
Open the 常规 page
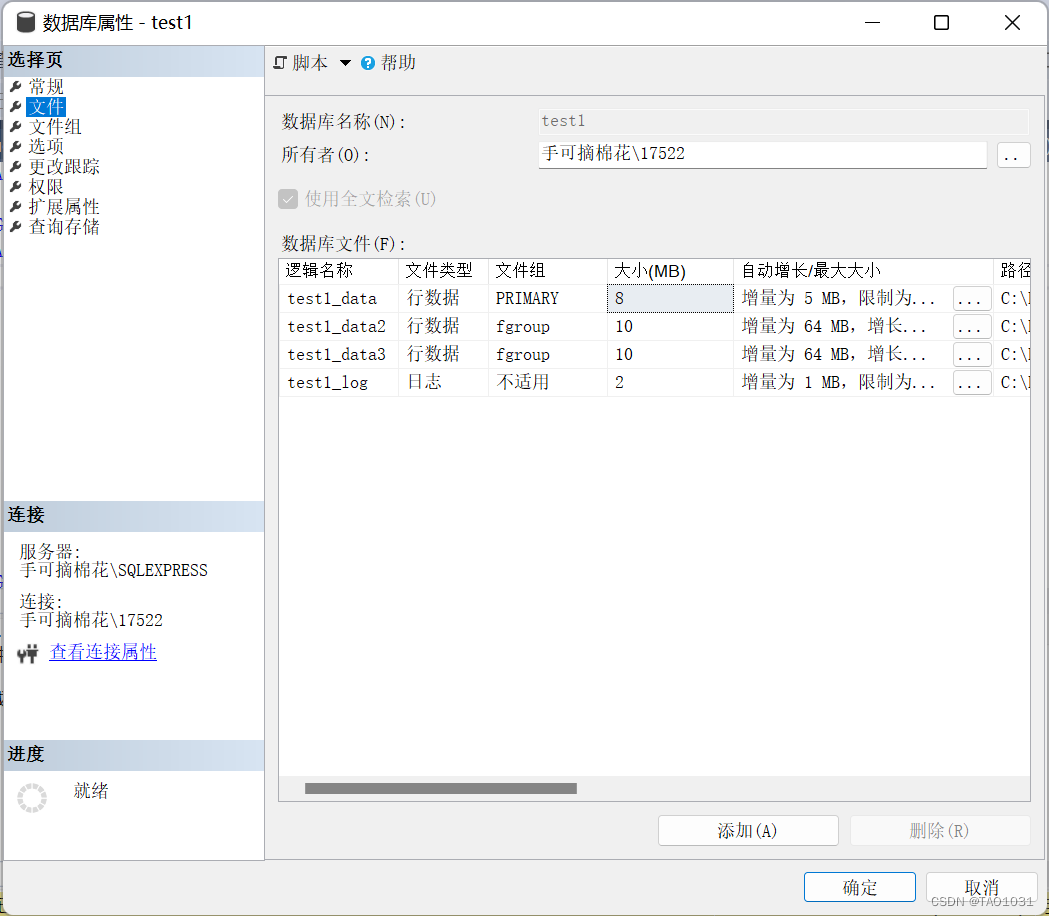pos(45,86)
